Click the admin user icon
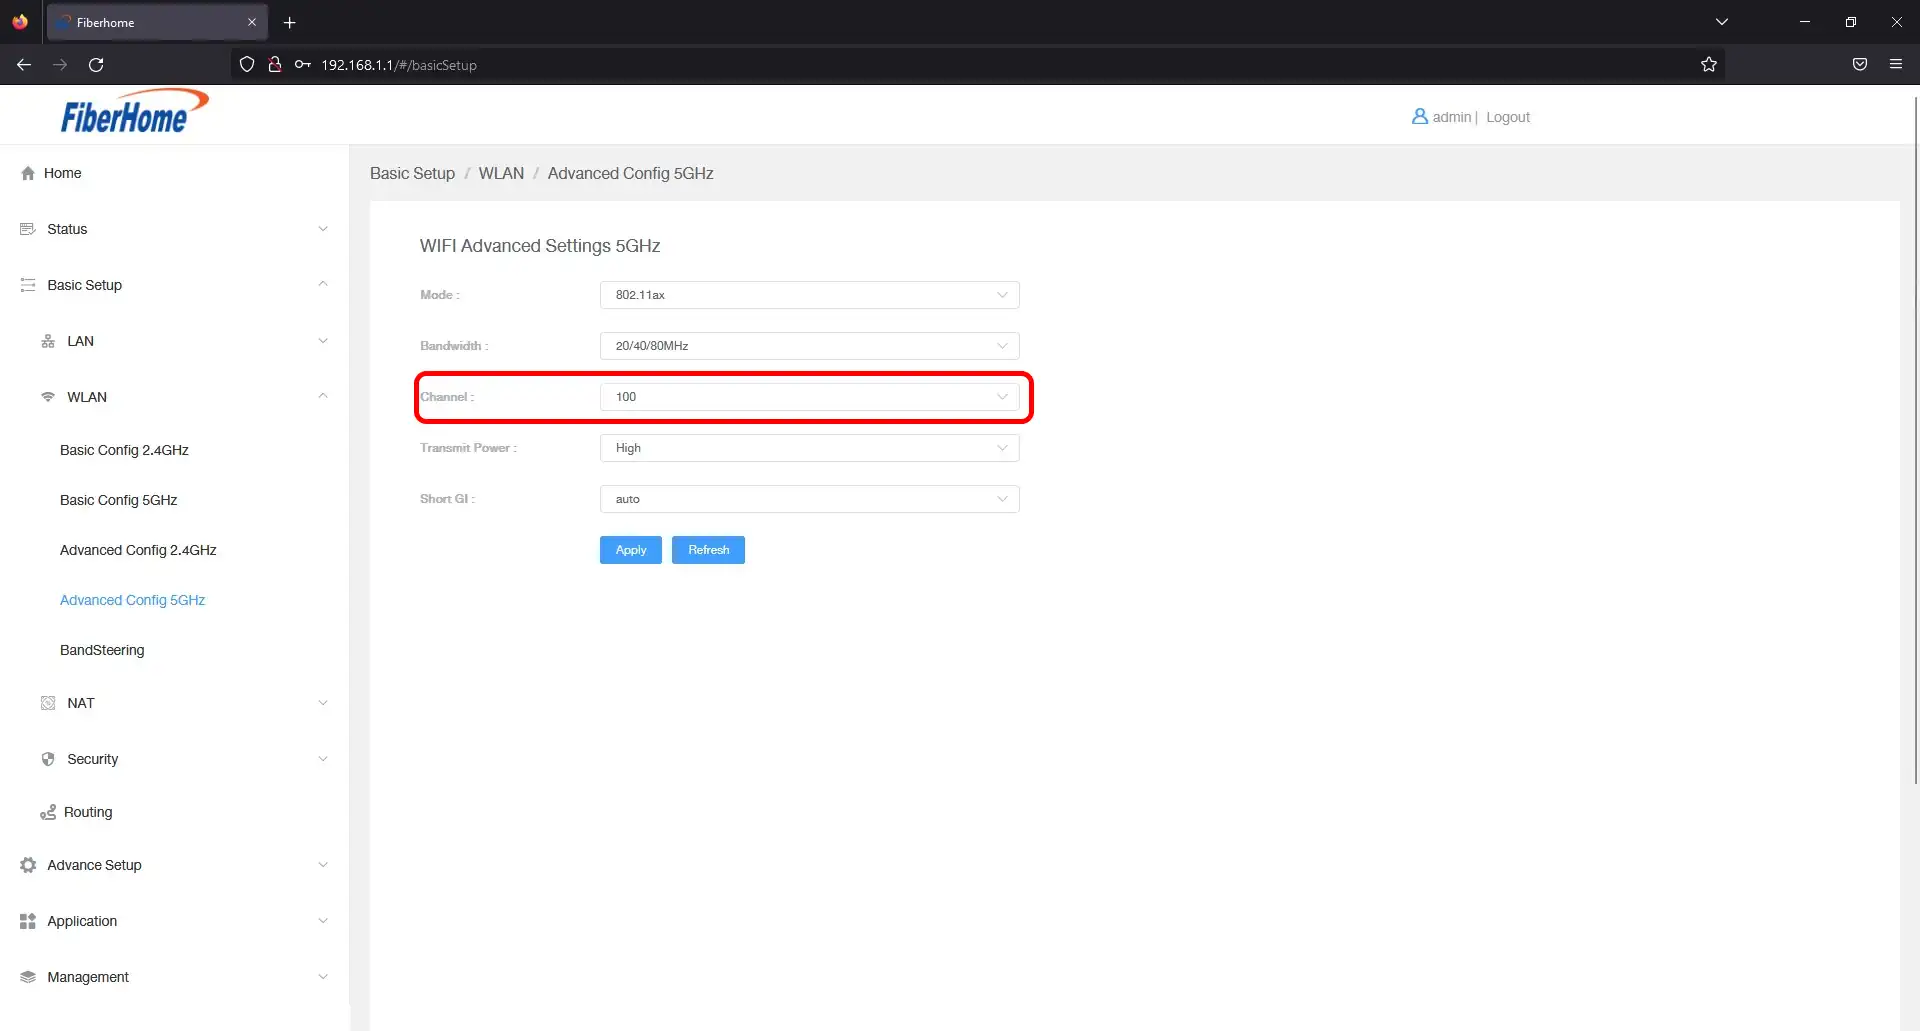Image resolution: width=1920 pixels, height=1031 pixels. pos(1419,117)
